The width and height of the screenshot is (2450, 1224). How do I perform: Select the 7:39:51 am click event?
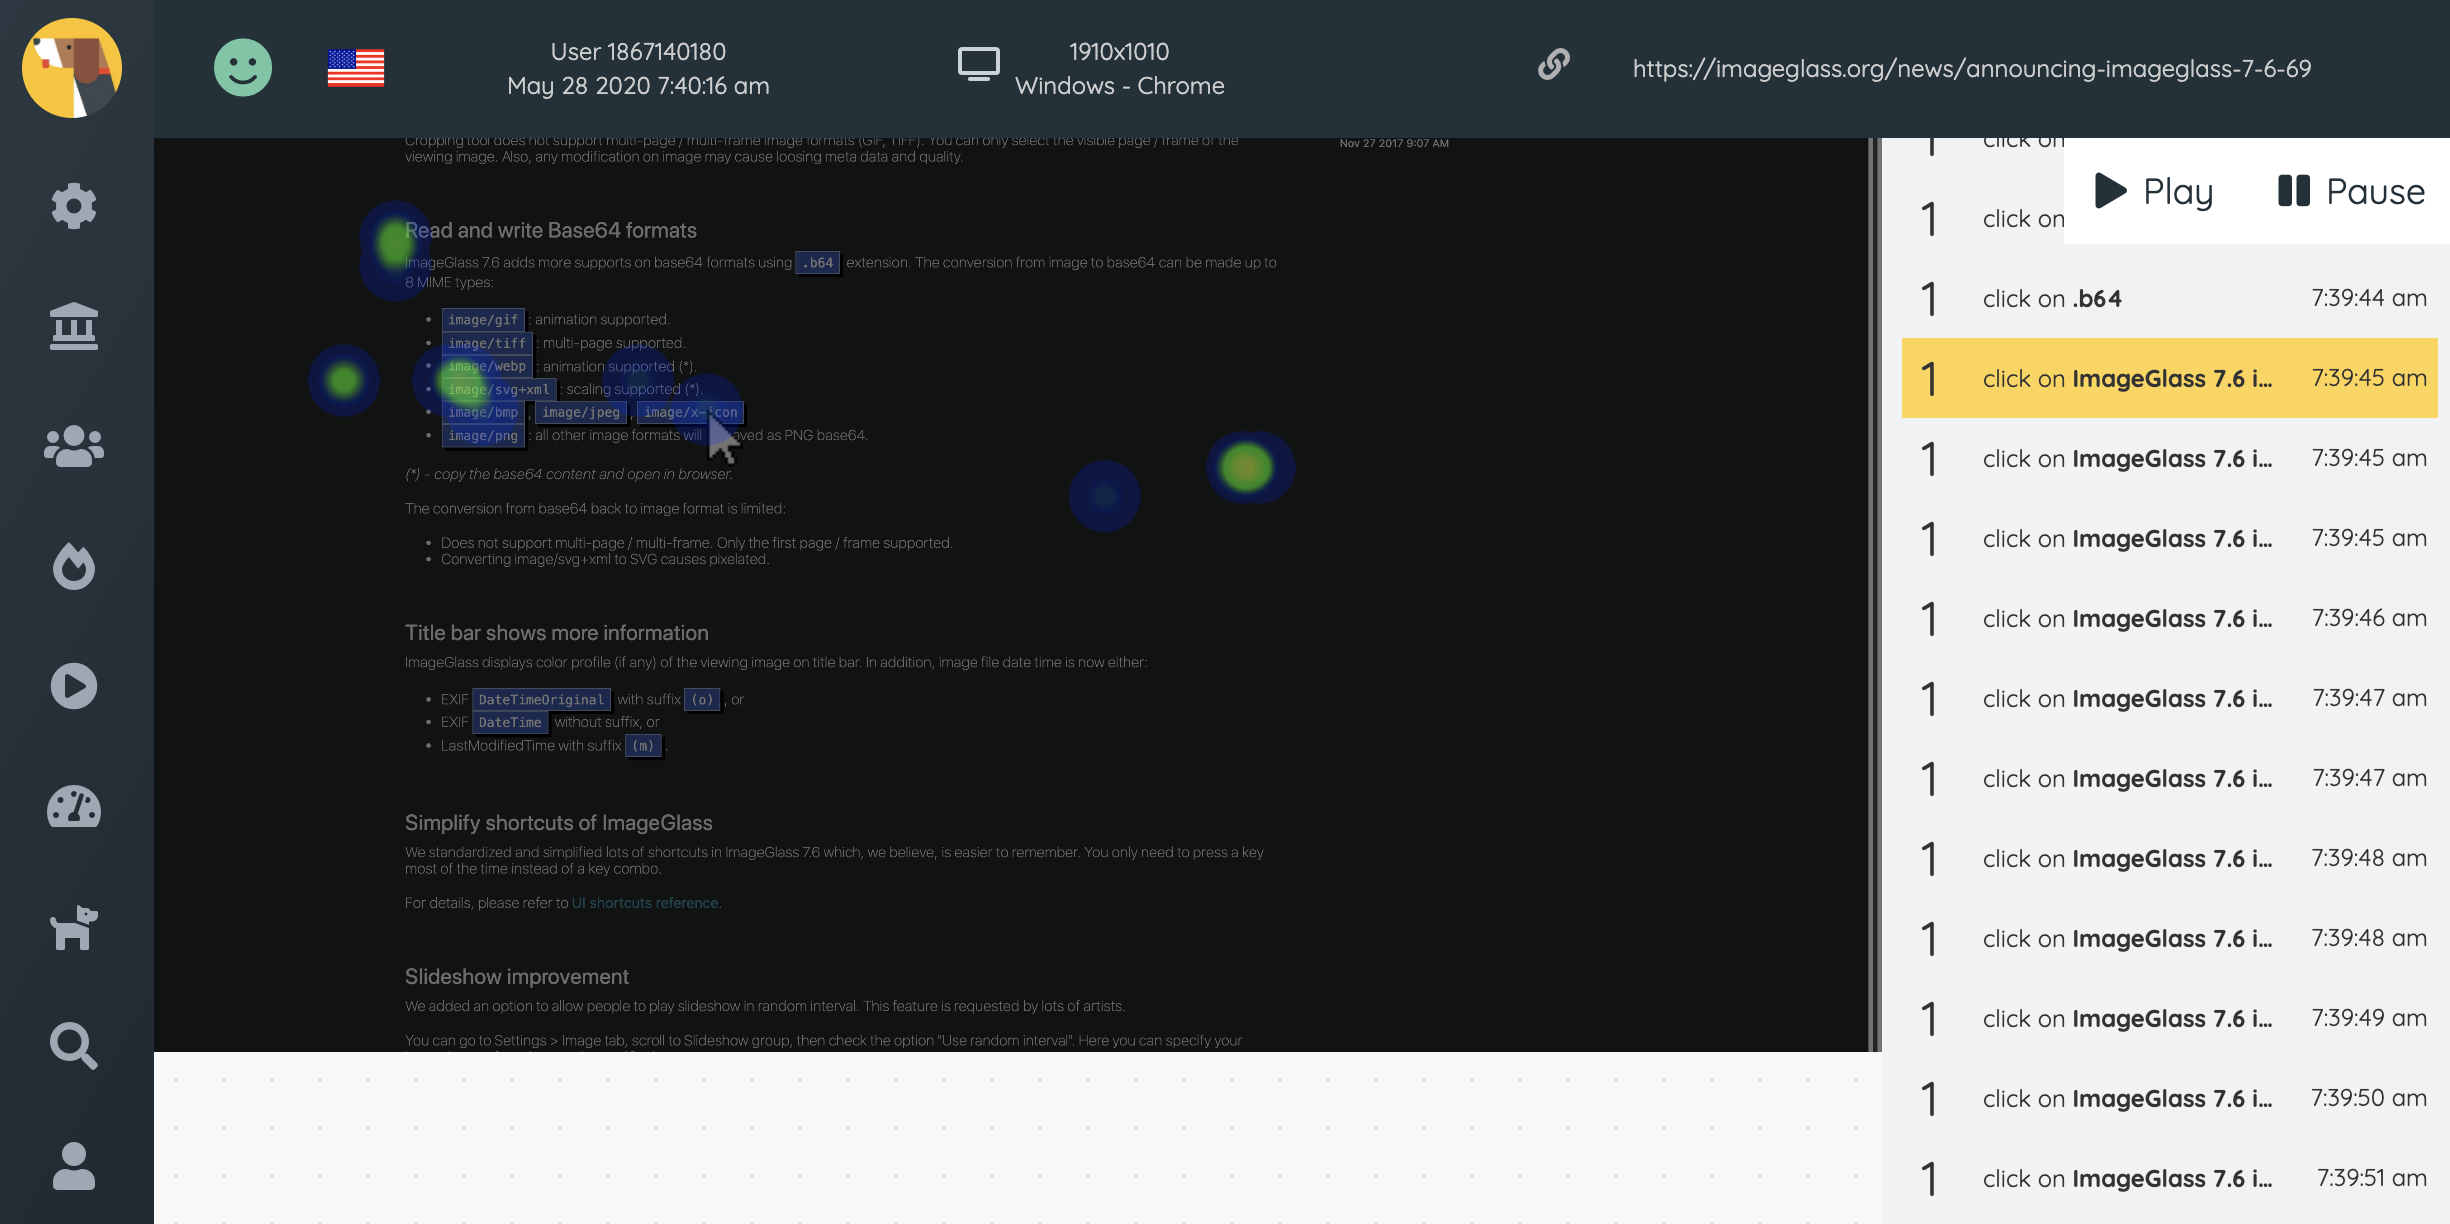coord(2168,1178)
